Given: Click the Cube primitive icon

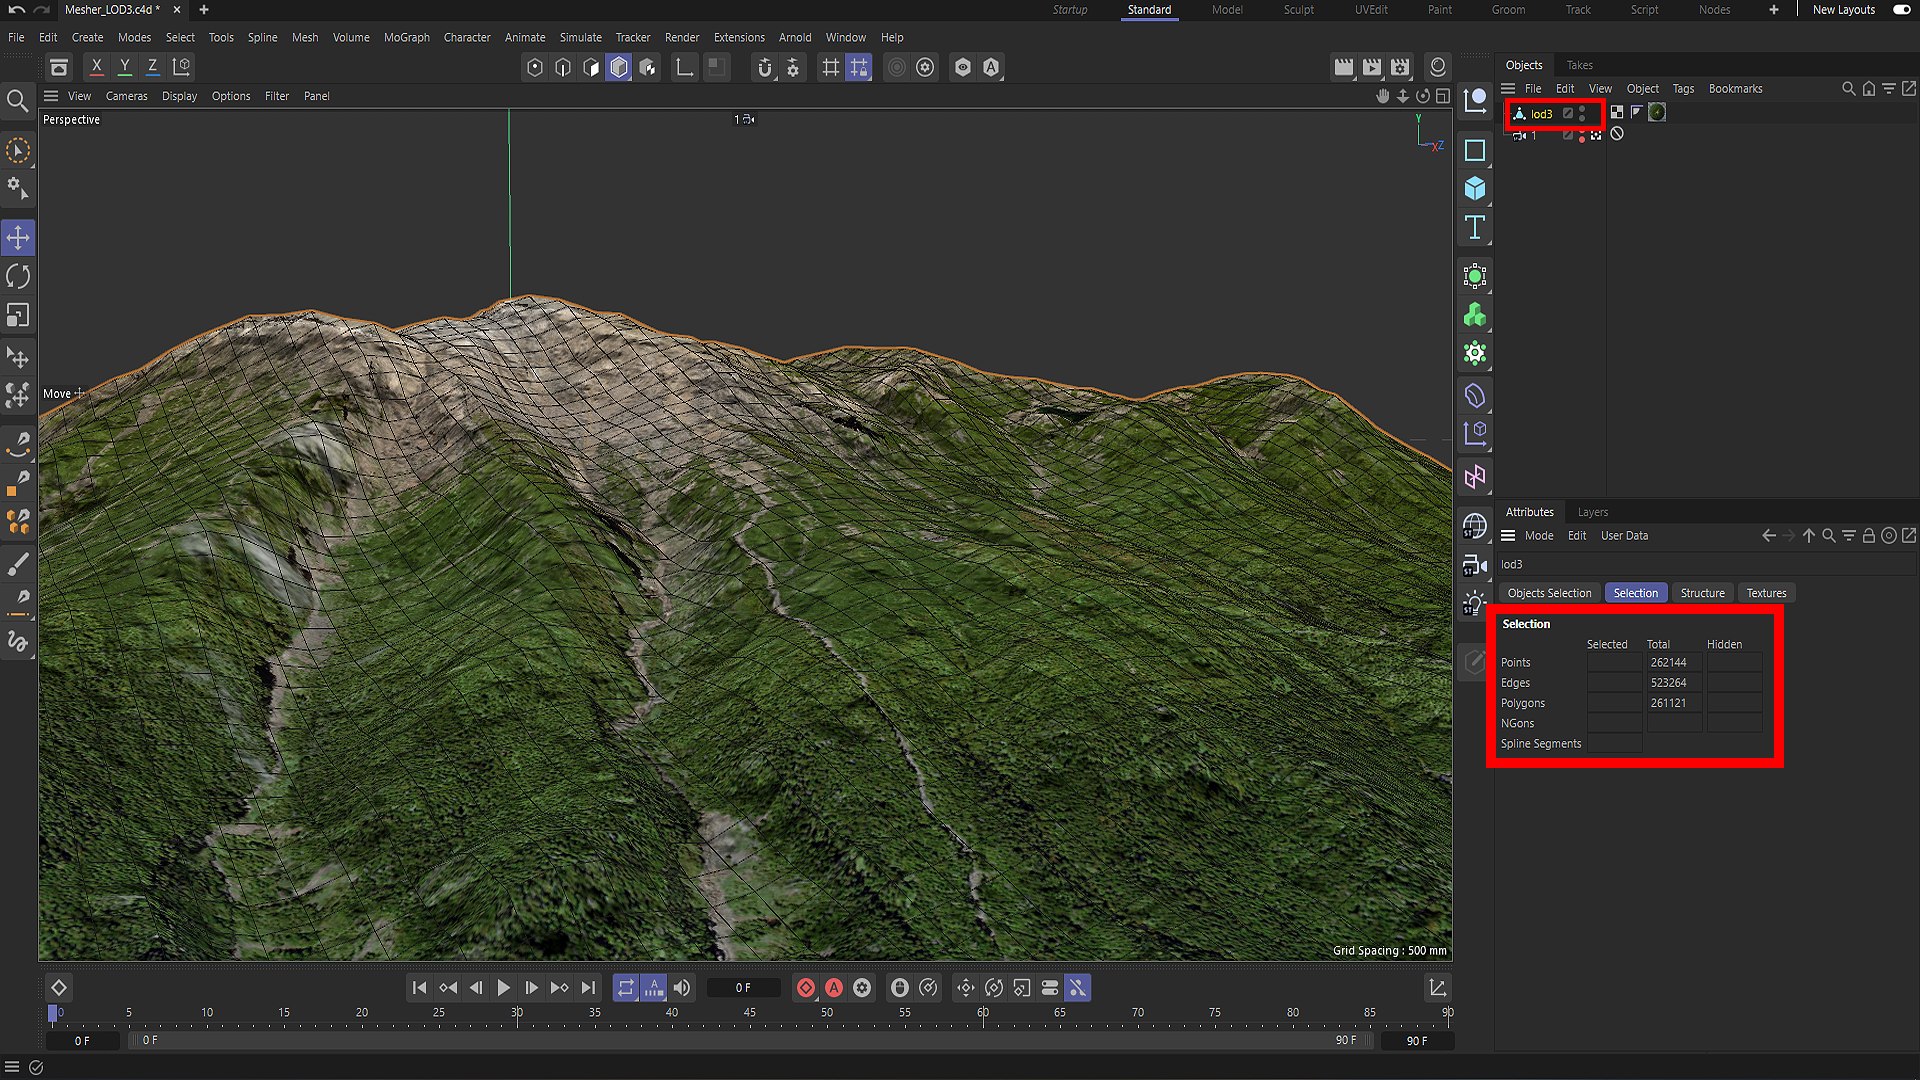Looking at the screenshot, I should 1475,189.
